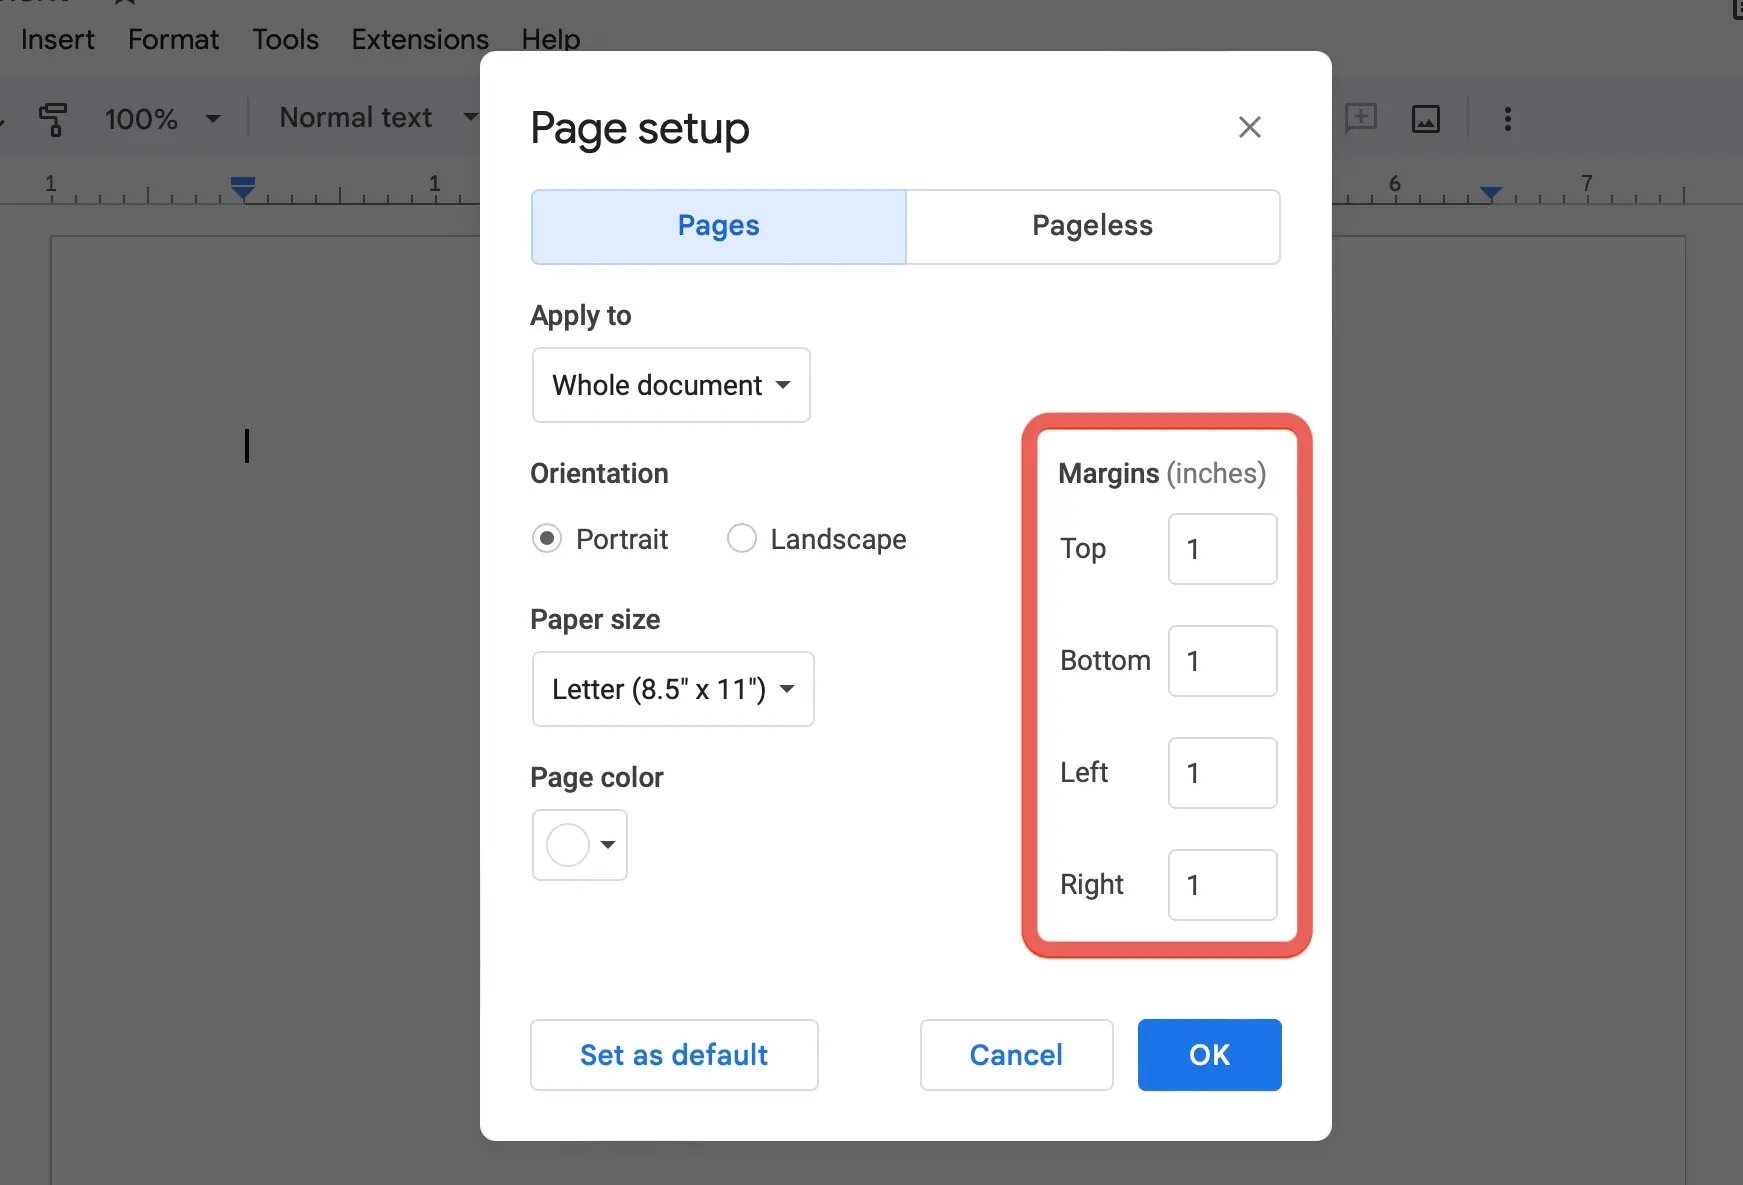Insert an image from the toolbar
The image size is (1743, 1185).
coord(1425,118)
